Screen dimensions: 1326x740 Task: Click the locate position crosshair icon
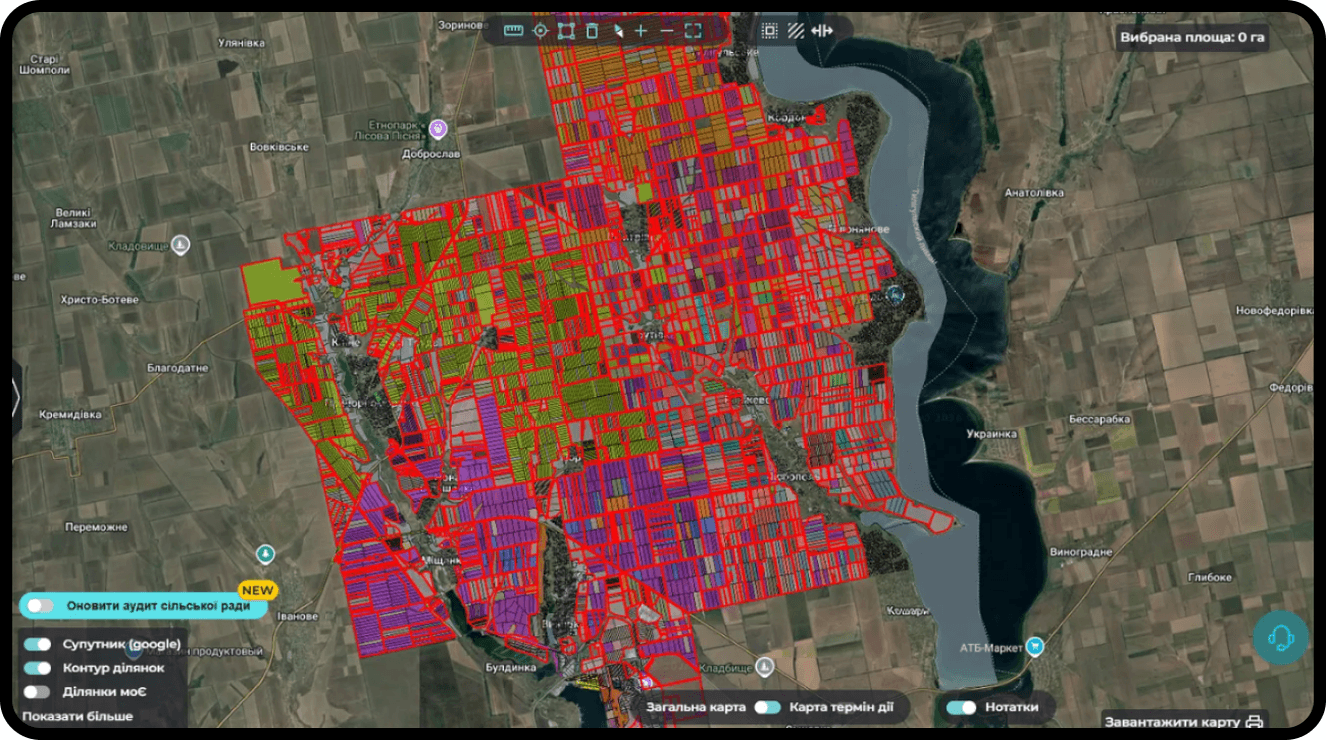tap(540, 30)
